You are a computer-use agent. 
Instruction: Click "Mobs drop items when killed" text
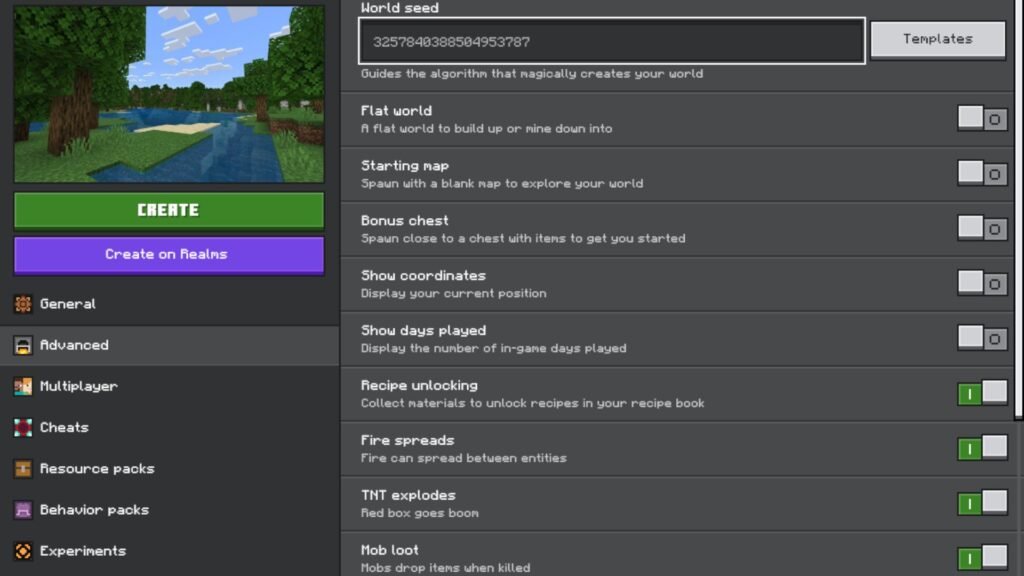(445, 568)
